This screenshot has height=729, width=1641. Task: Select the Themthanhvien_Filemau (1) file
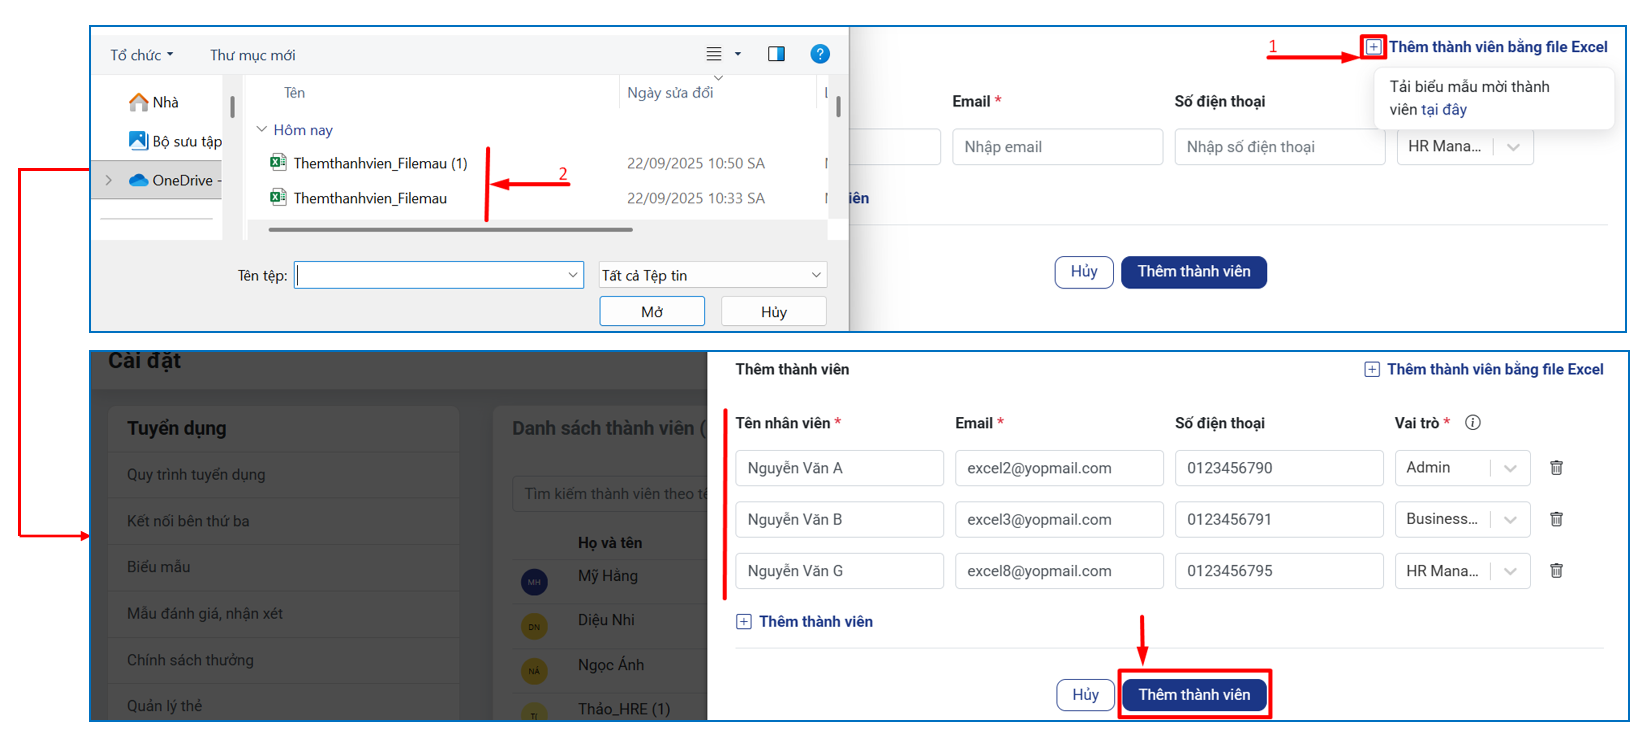tap(379, 163)
